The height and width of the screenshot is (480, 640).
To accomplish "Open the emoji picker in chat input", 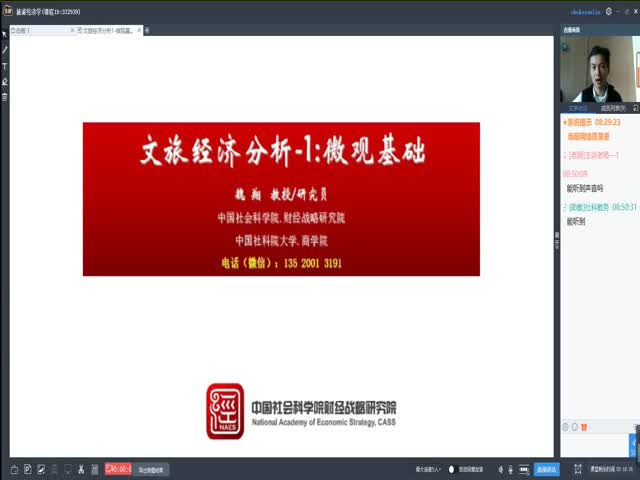I will [565, 427].
